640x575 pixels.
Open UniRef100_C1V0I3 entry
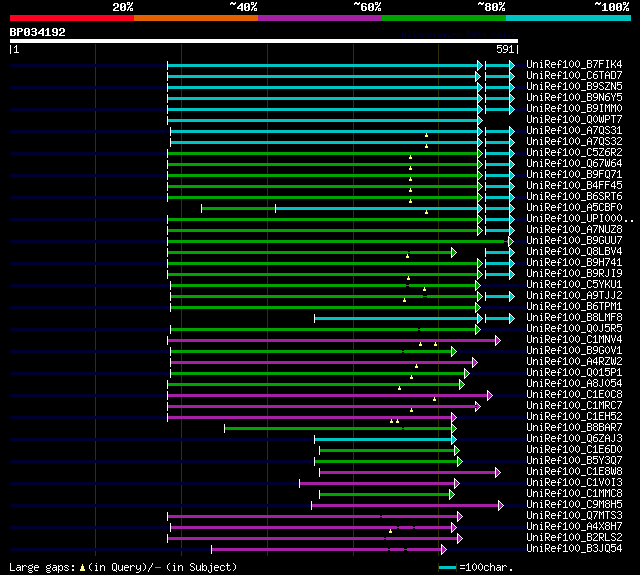click(574, 483)
